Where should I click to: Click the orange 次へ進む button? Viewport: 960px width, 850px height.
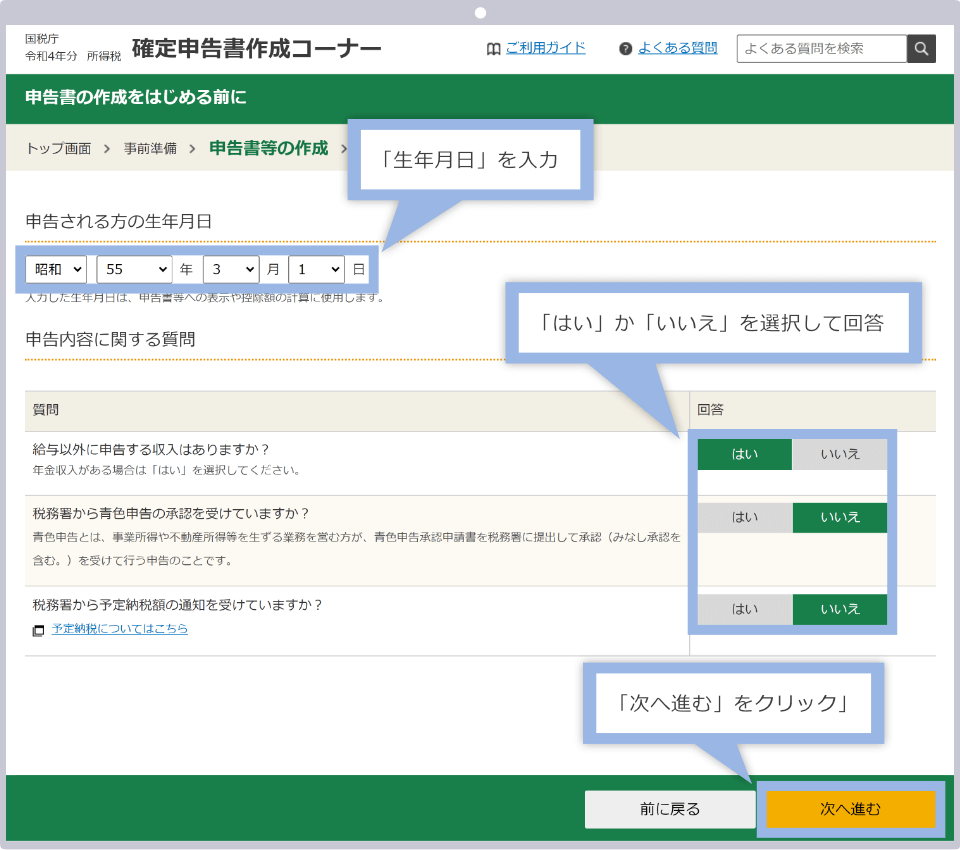[850, 810]
